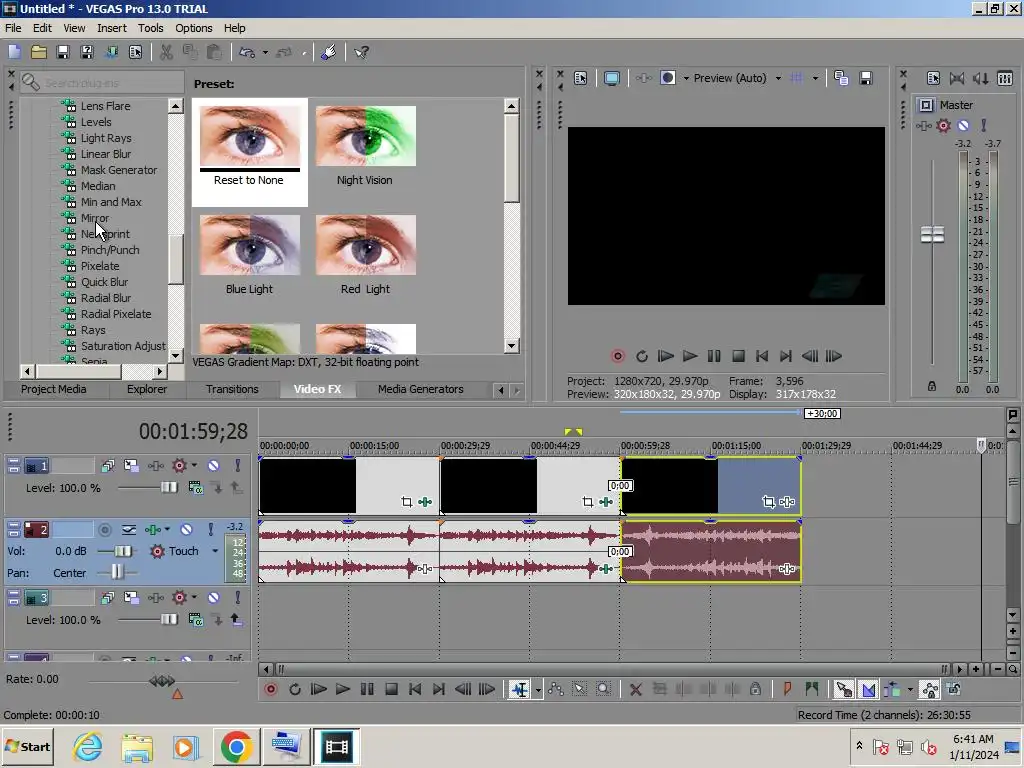This screenshot has width=1024, height=768.
Task: Save preview snapshot to file icon
Action: [x=866, y=78]
